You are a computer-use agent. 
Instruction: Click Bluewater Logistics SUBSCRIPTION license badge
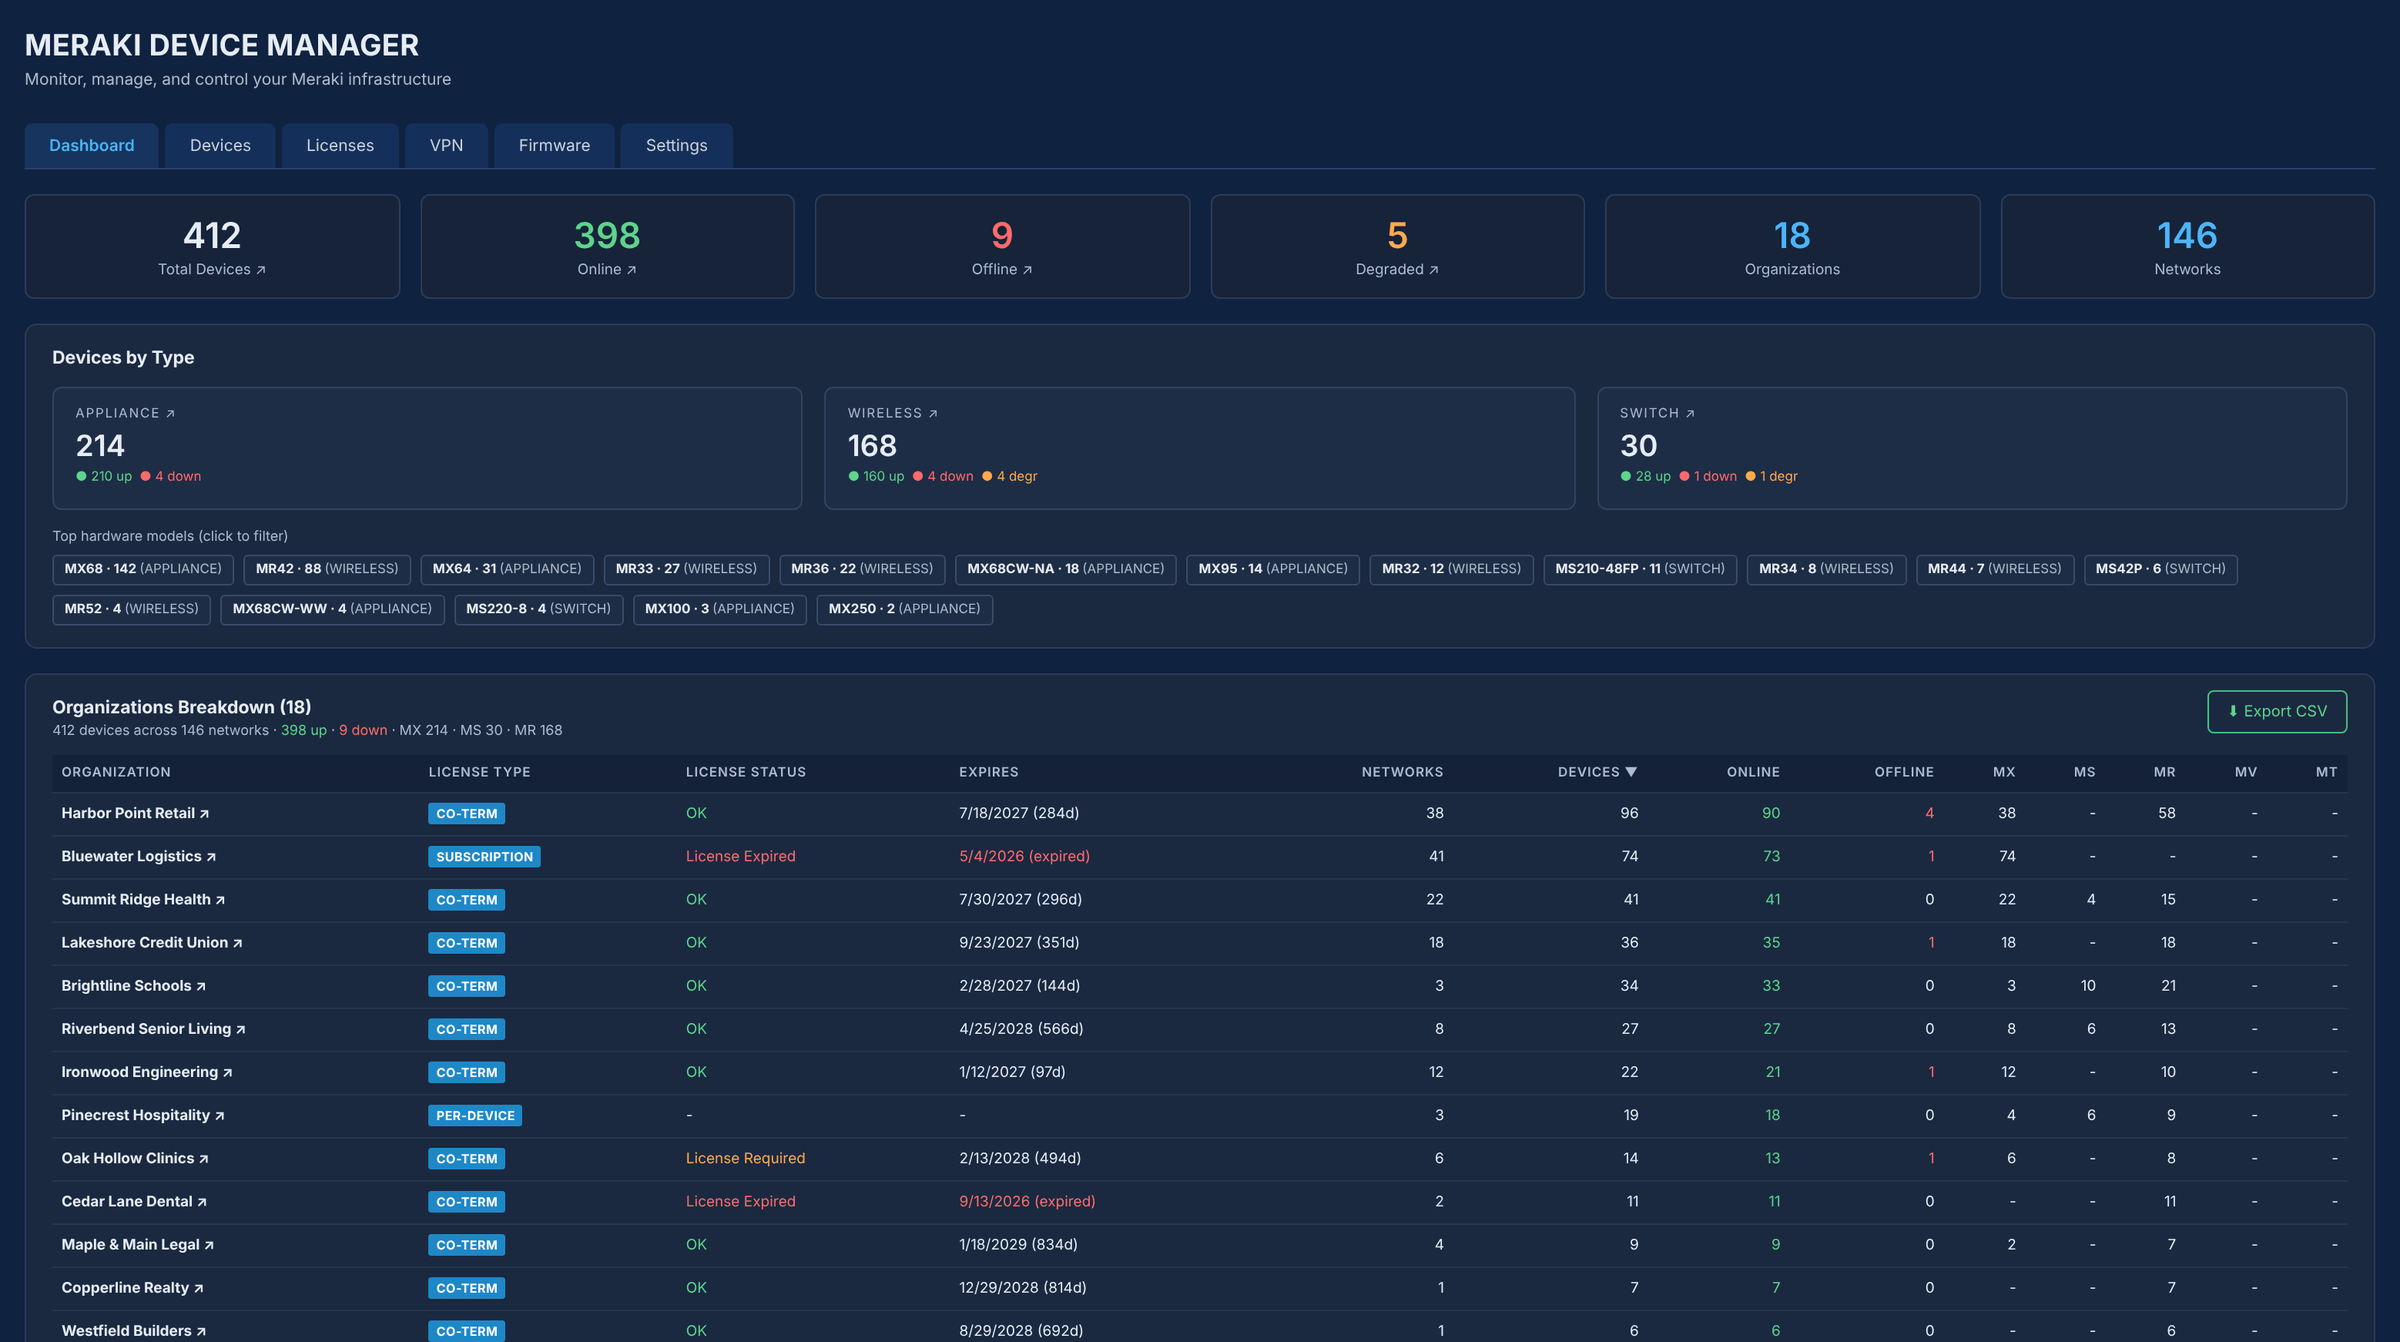tap(484, 857)
